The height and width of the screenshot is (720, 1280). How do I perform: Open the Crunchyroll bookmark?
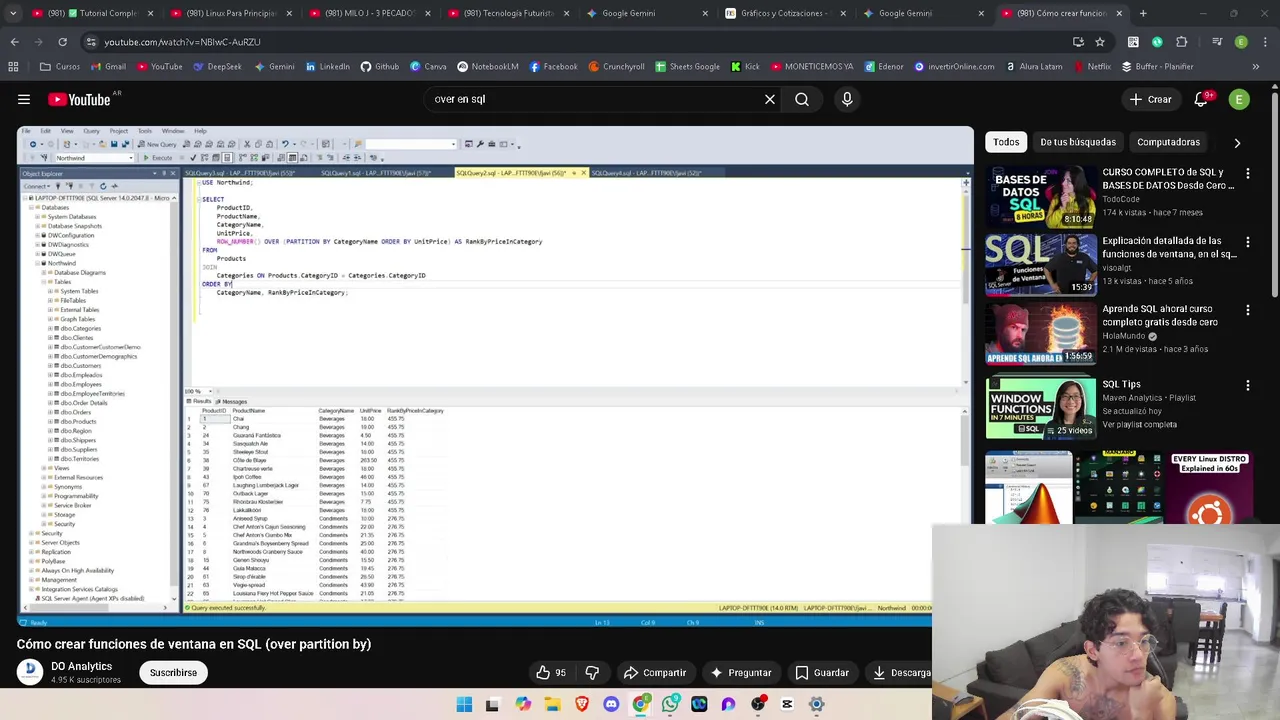pos(616,67)
